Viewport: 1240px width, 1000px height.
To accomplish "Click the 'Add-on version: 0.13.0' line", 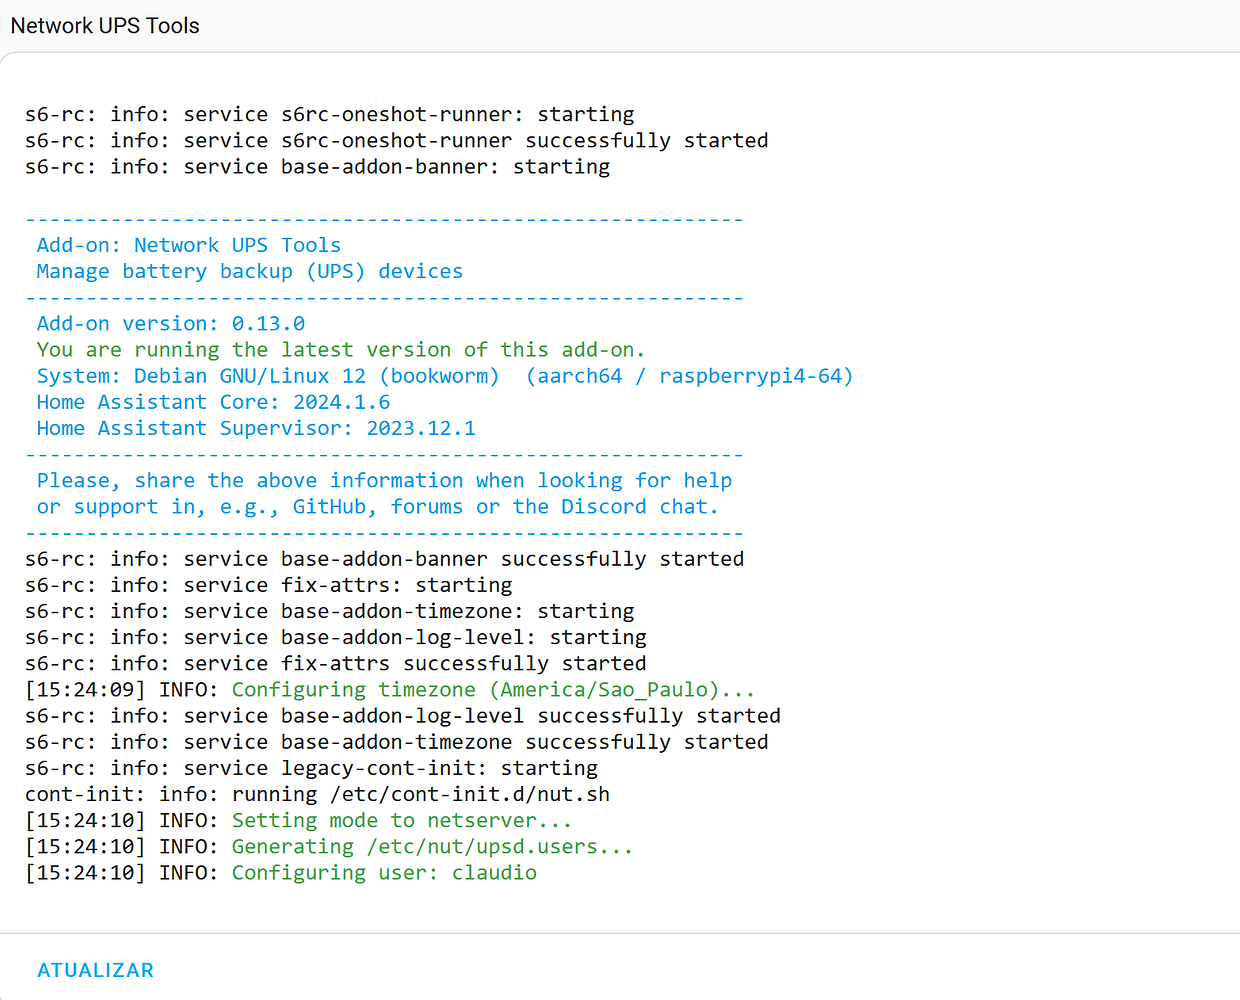I will [x=171, y=324].
